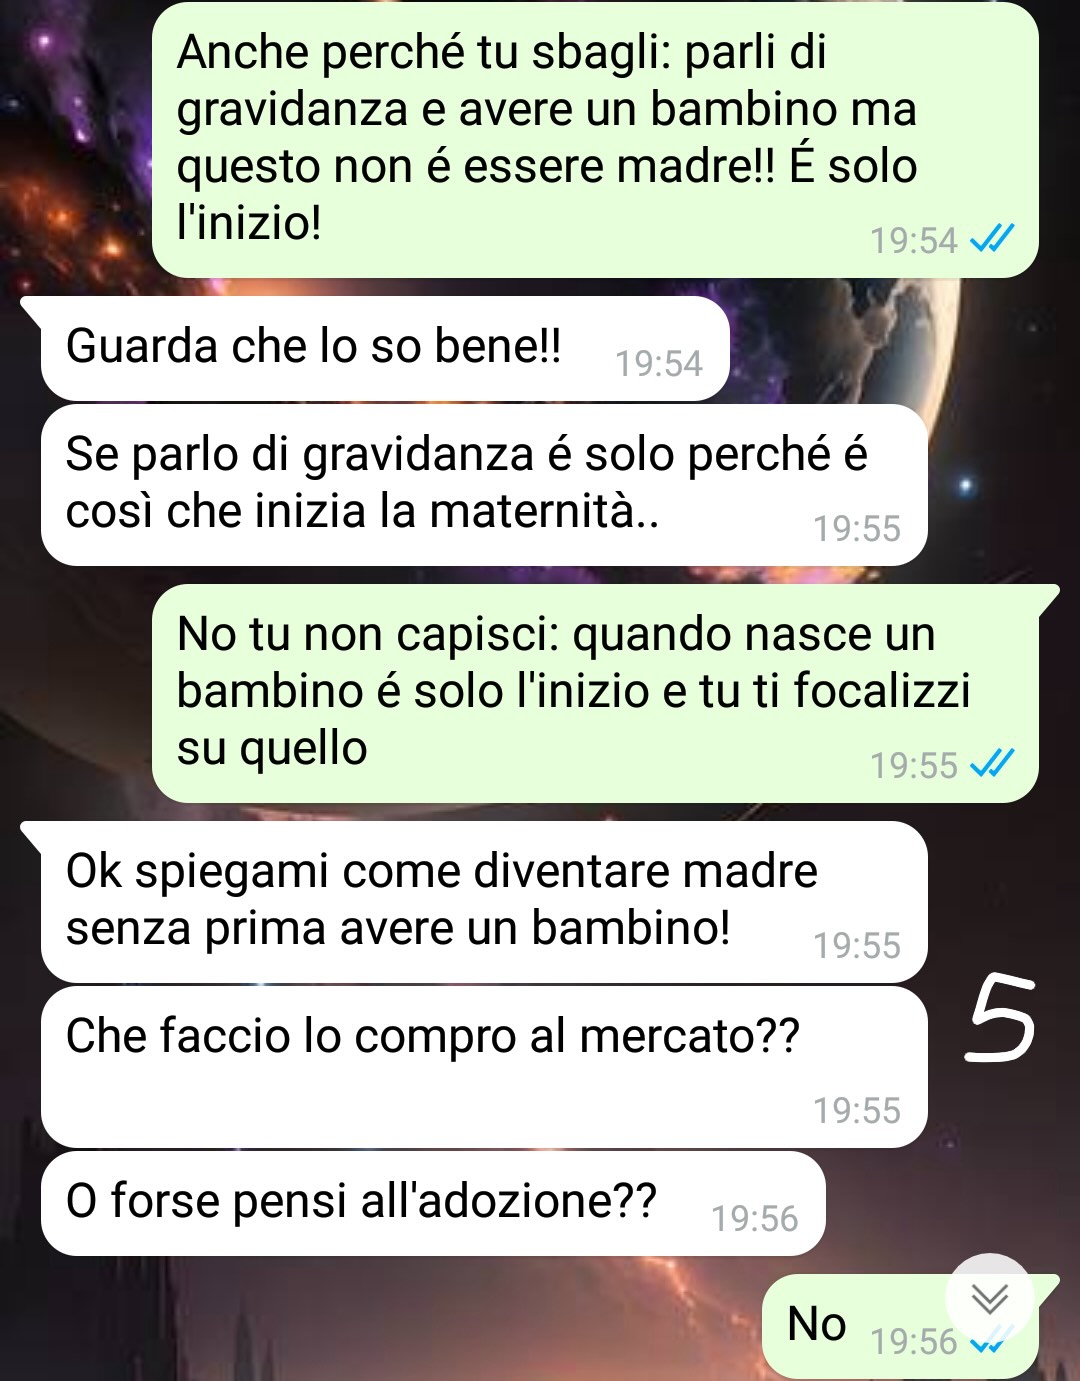Tap the sent message 'No tu non capisci'
The width and height of the screenshot is (1080, 1381).
pos(595,693)
